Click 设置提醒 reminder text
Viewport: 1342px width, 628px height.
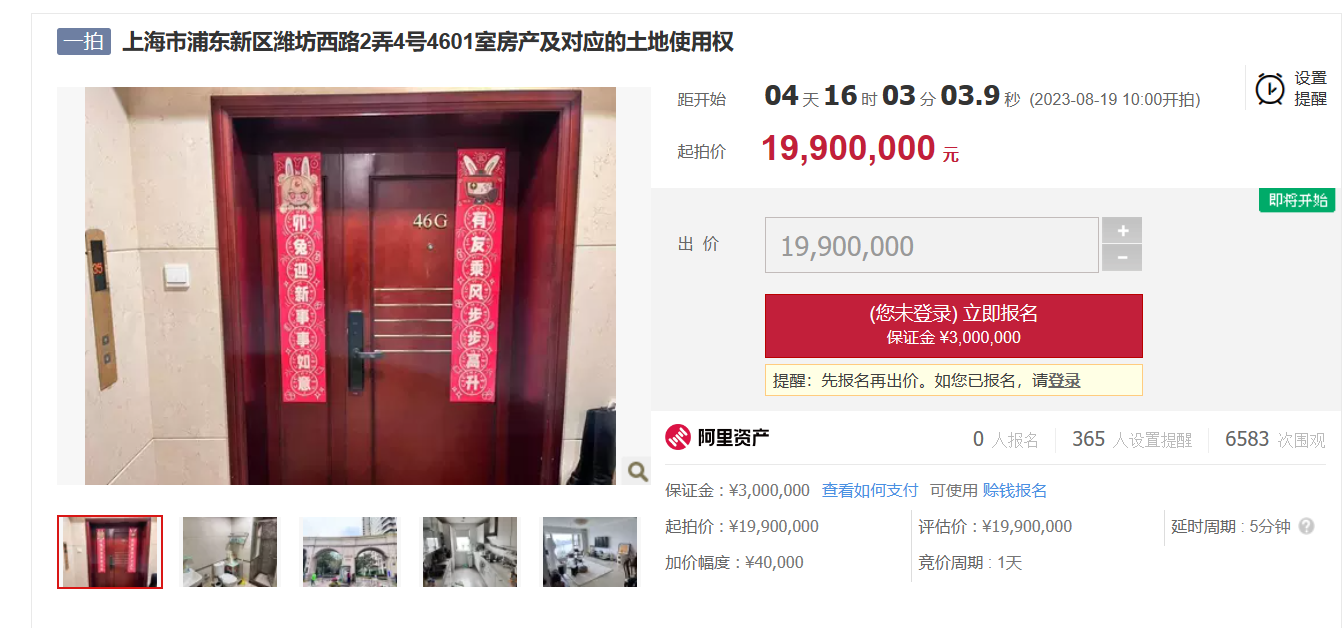point(1310,88)
